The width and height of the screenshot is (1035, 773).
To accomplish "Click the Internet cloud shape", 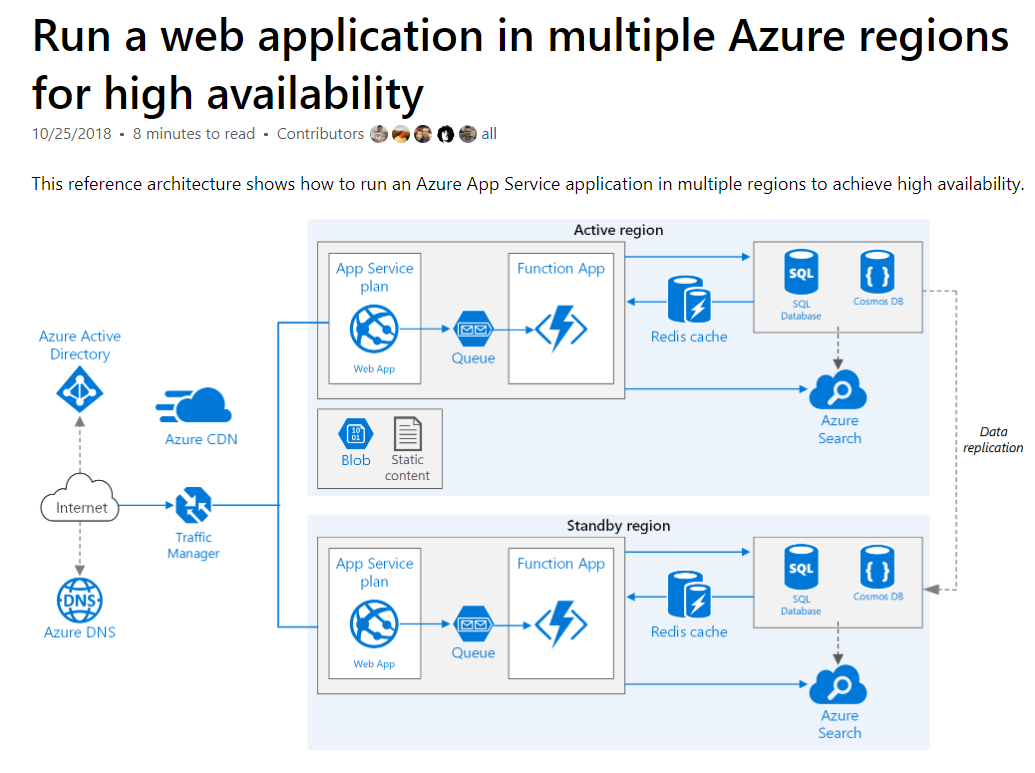I will click(80, 507).
